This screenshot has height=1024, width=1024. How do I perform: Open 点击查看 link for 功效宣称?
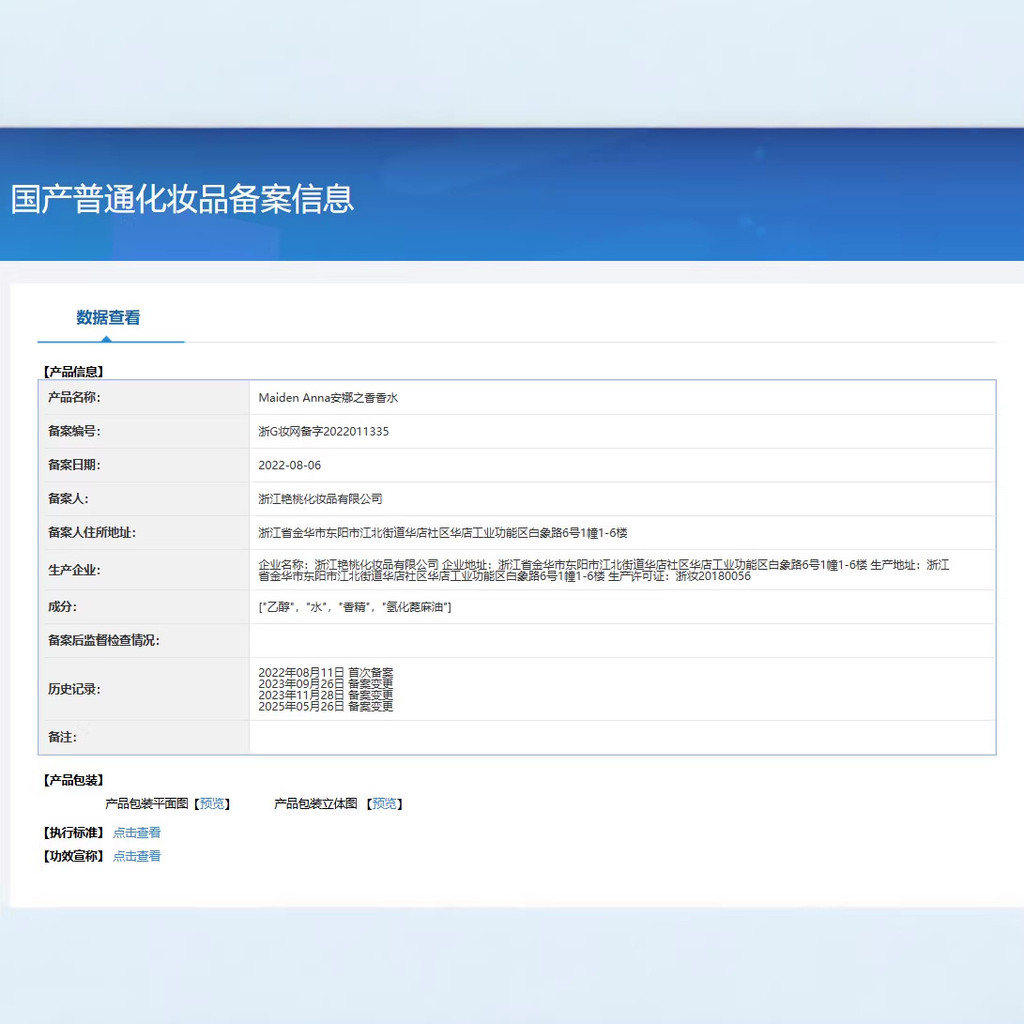[x=136, y=856]
